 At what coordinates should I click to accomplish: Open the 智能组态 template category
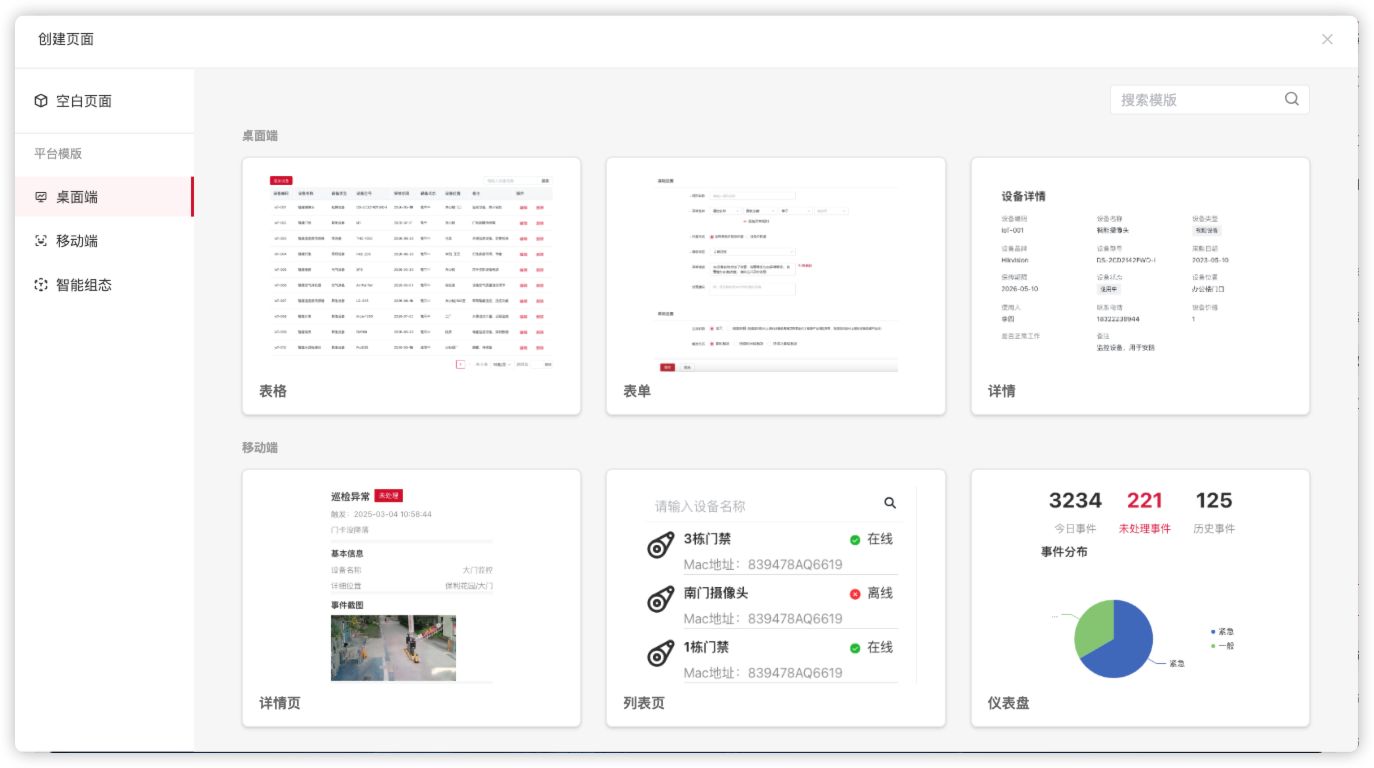coord(84,285)
